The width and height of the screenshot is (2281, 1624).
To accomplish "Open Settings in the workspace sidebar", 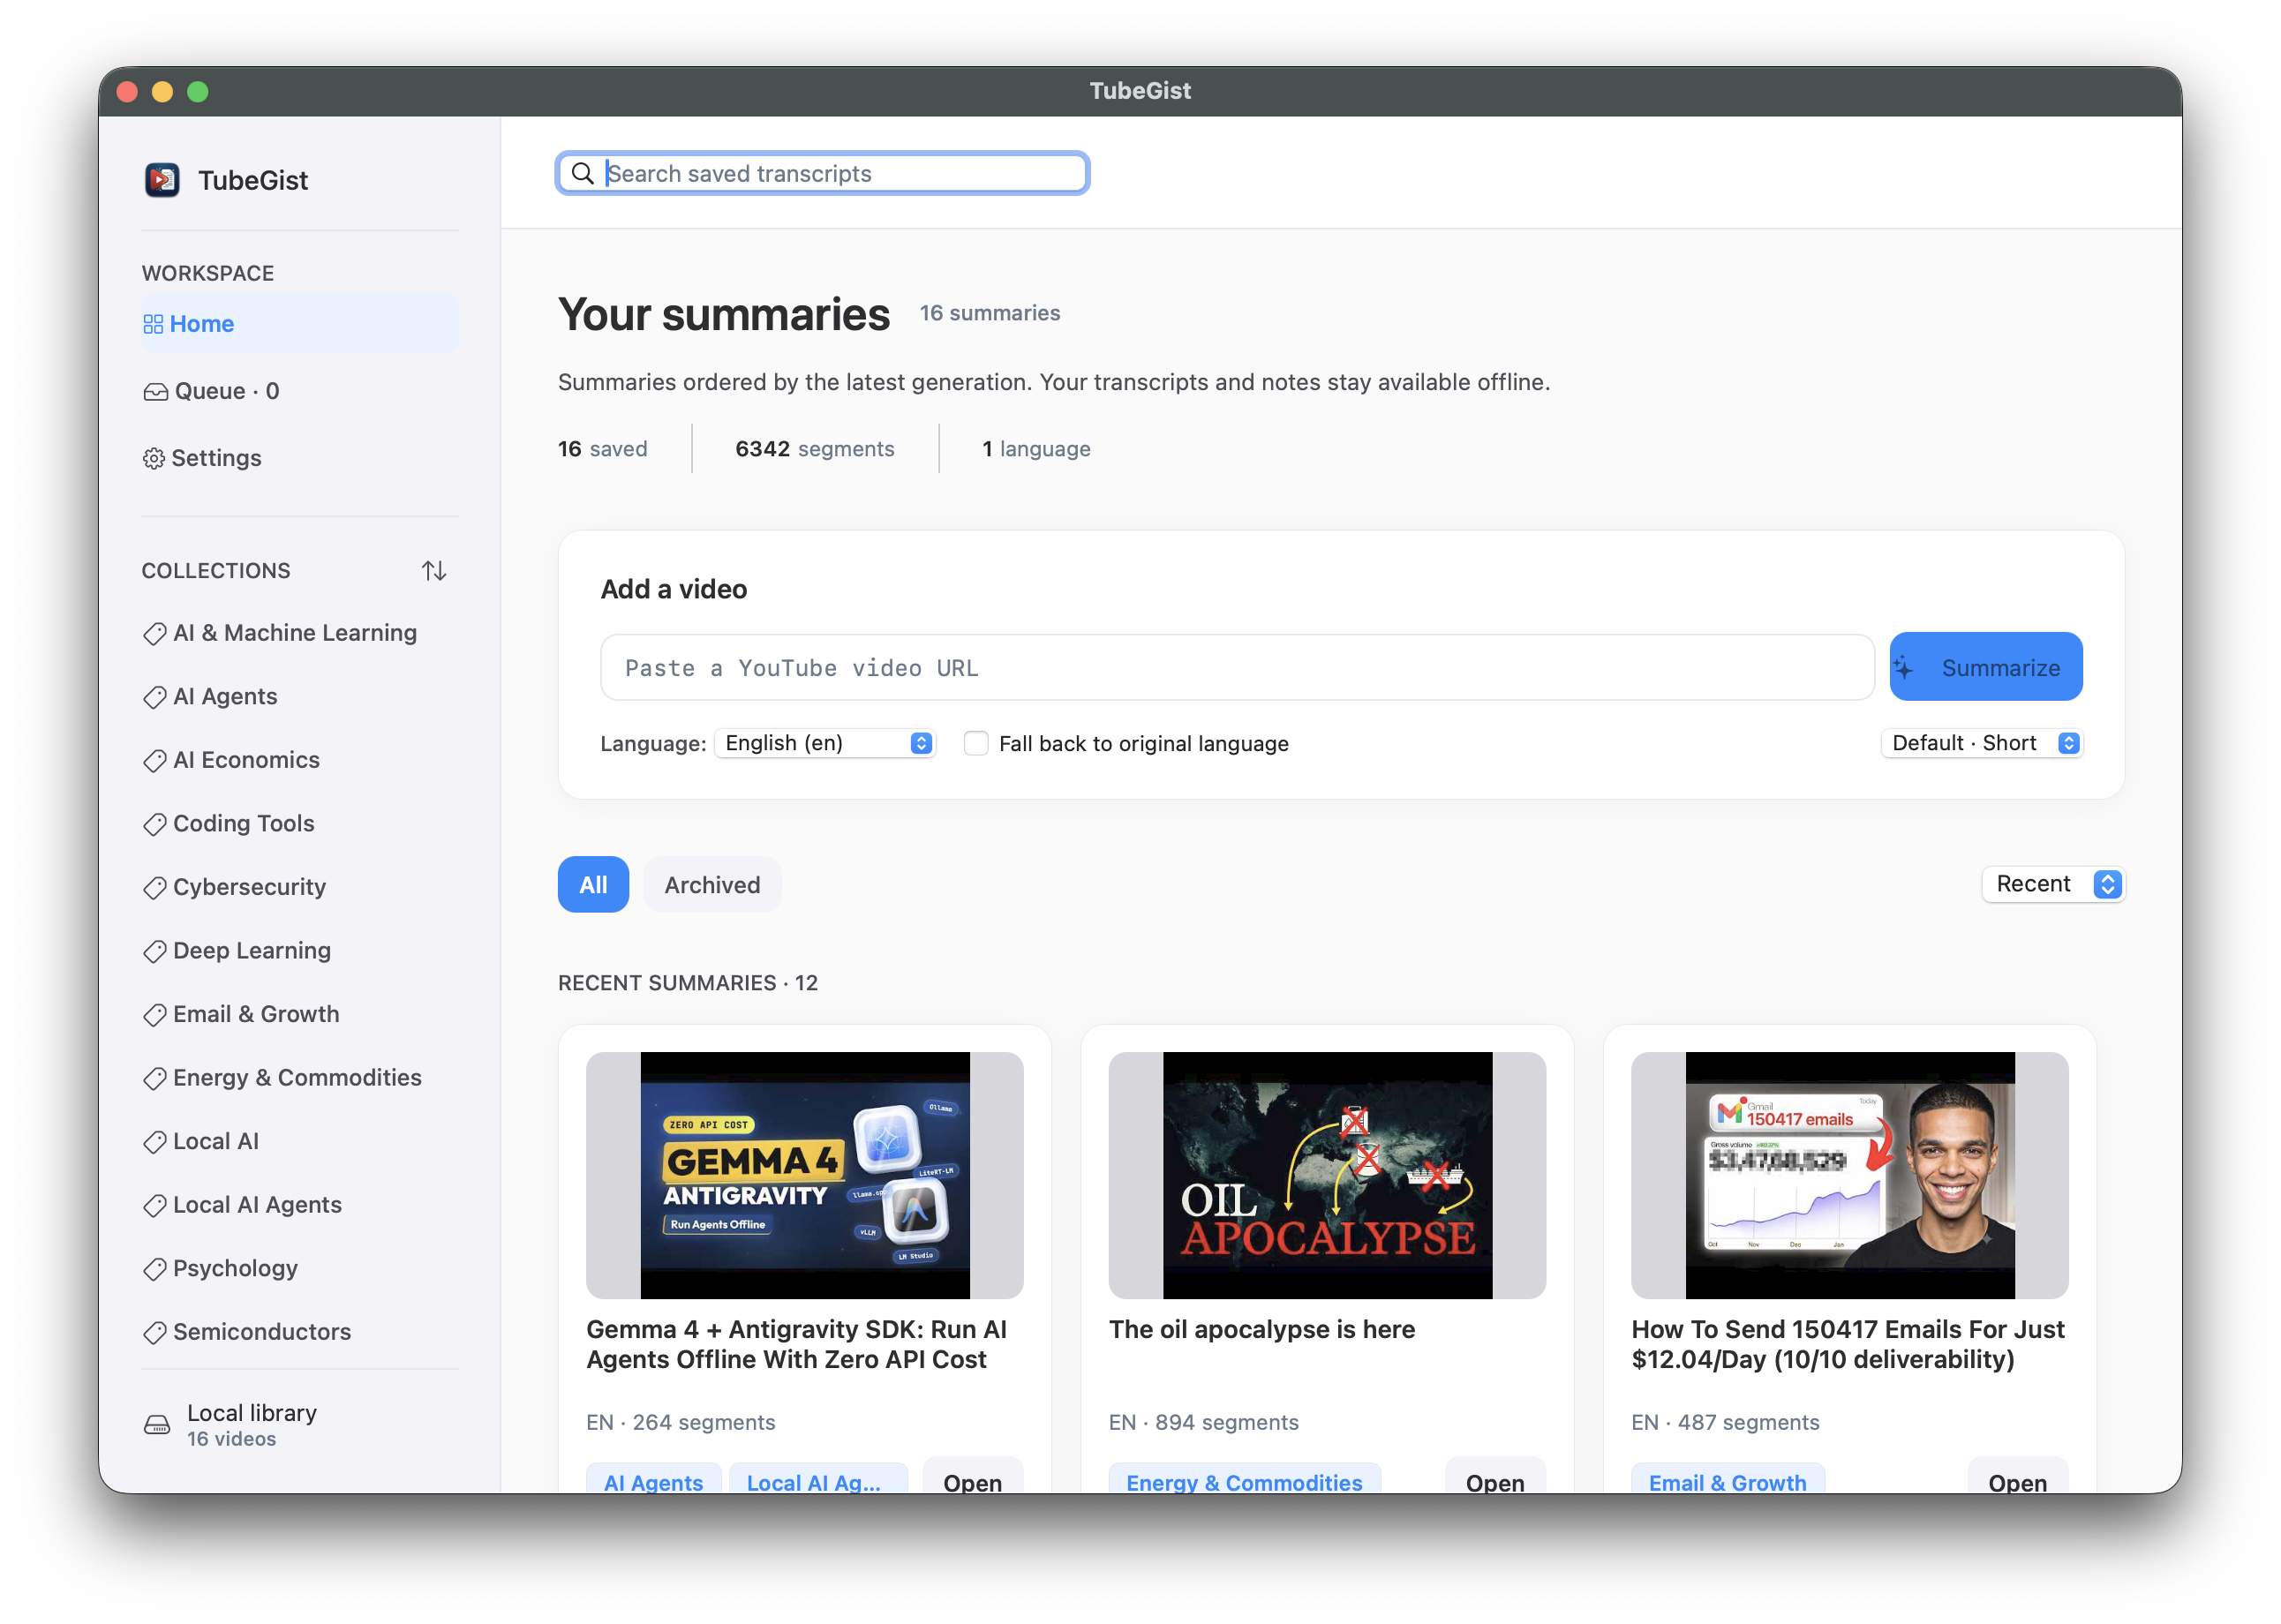I will click(300, 458).
